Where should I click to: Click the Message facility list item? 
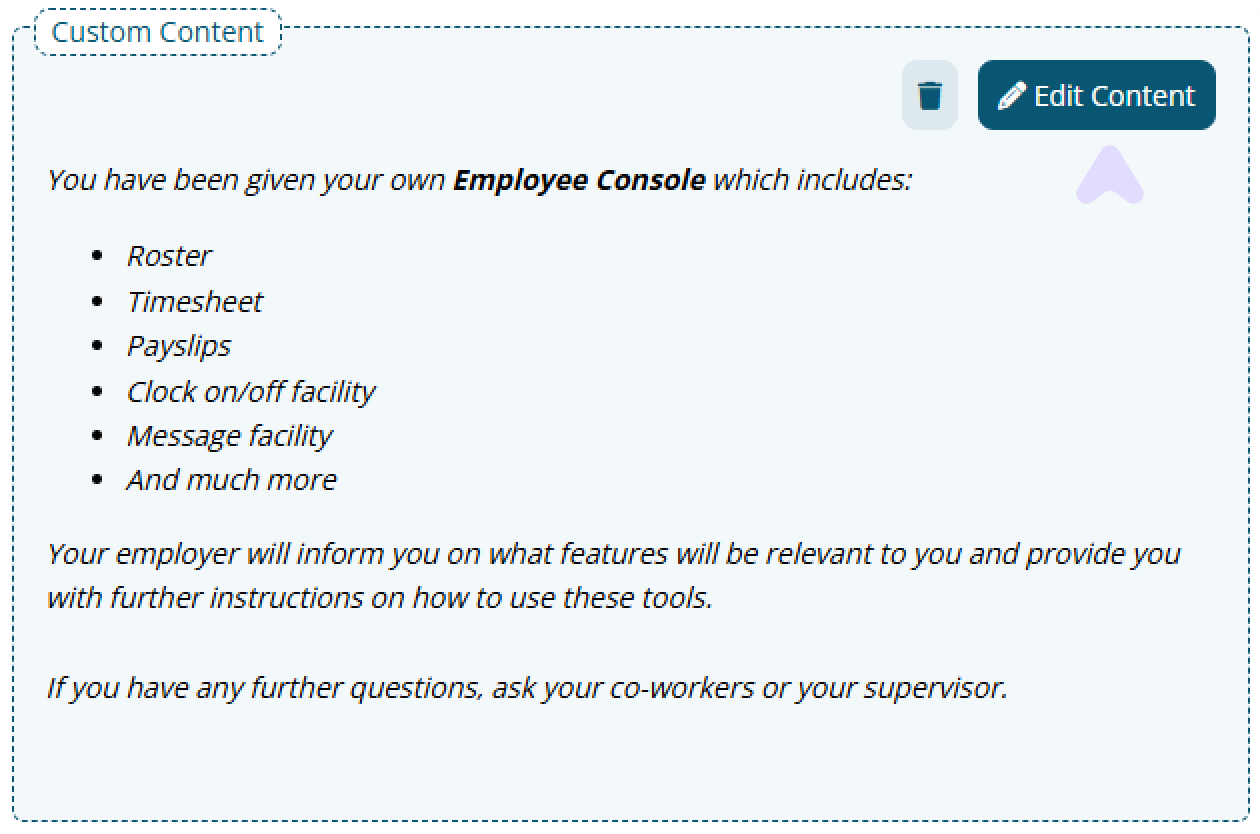(x=229, y=436)
